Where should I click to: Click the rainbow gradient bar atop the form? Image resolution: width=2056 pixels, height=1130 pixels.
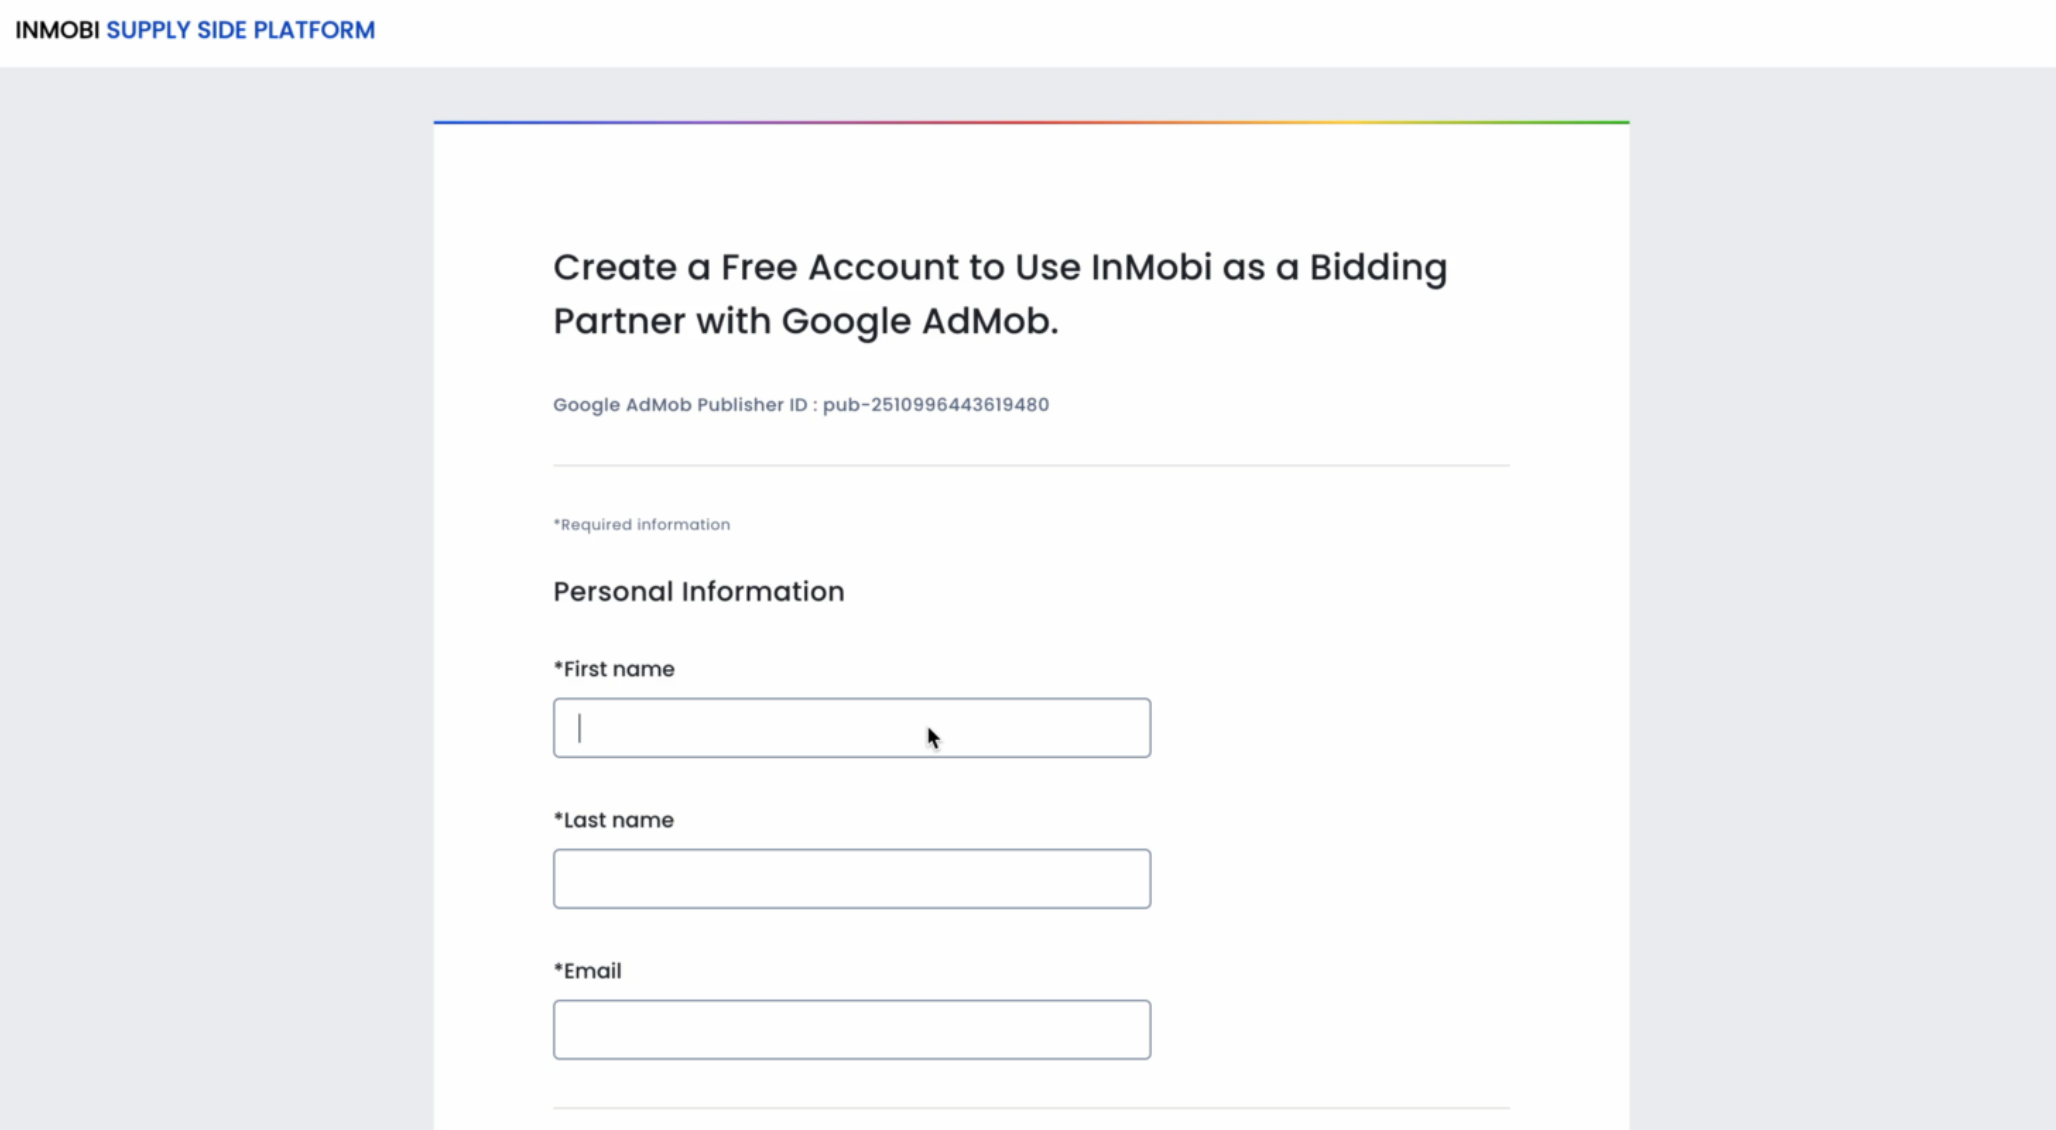click(1031, 122)
